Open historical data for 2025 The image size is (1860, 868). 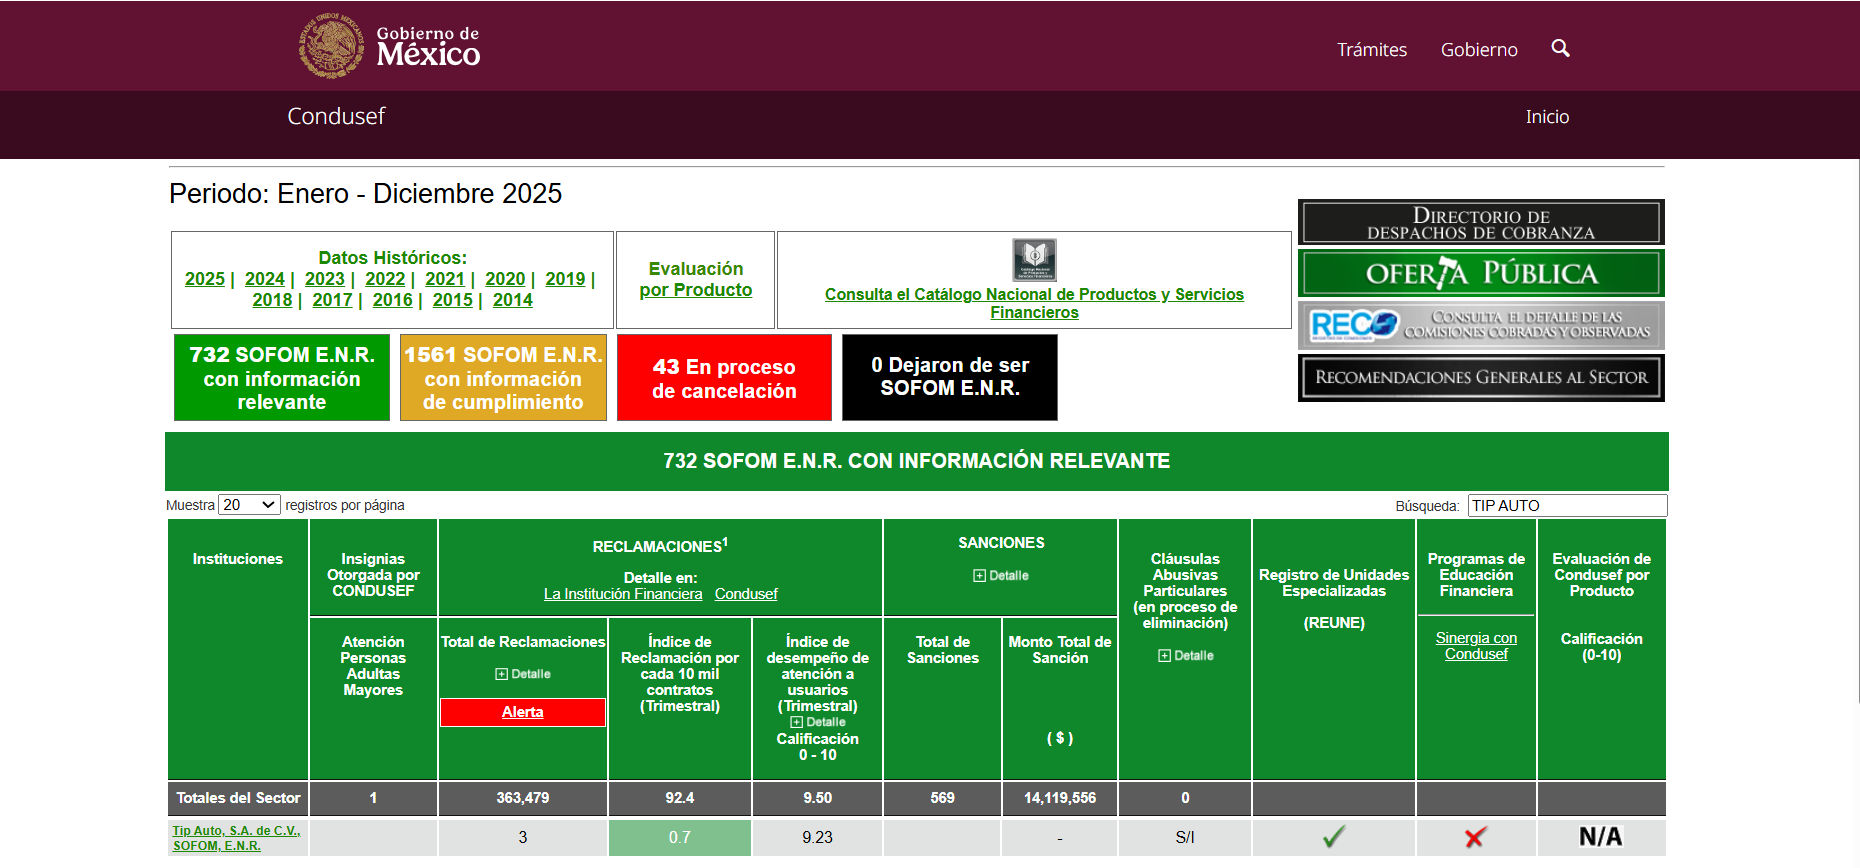click(205, 279)
